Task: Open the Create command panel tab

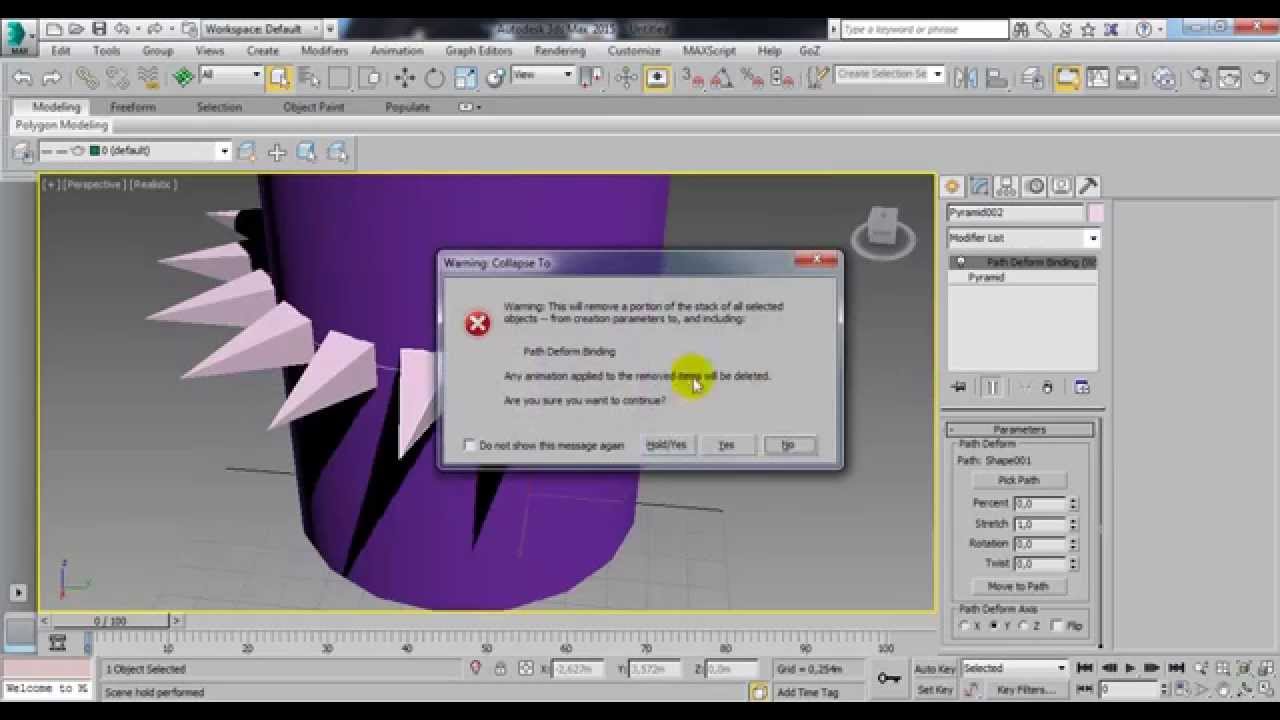Action: coord(952,186)
